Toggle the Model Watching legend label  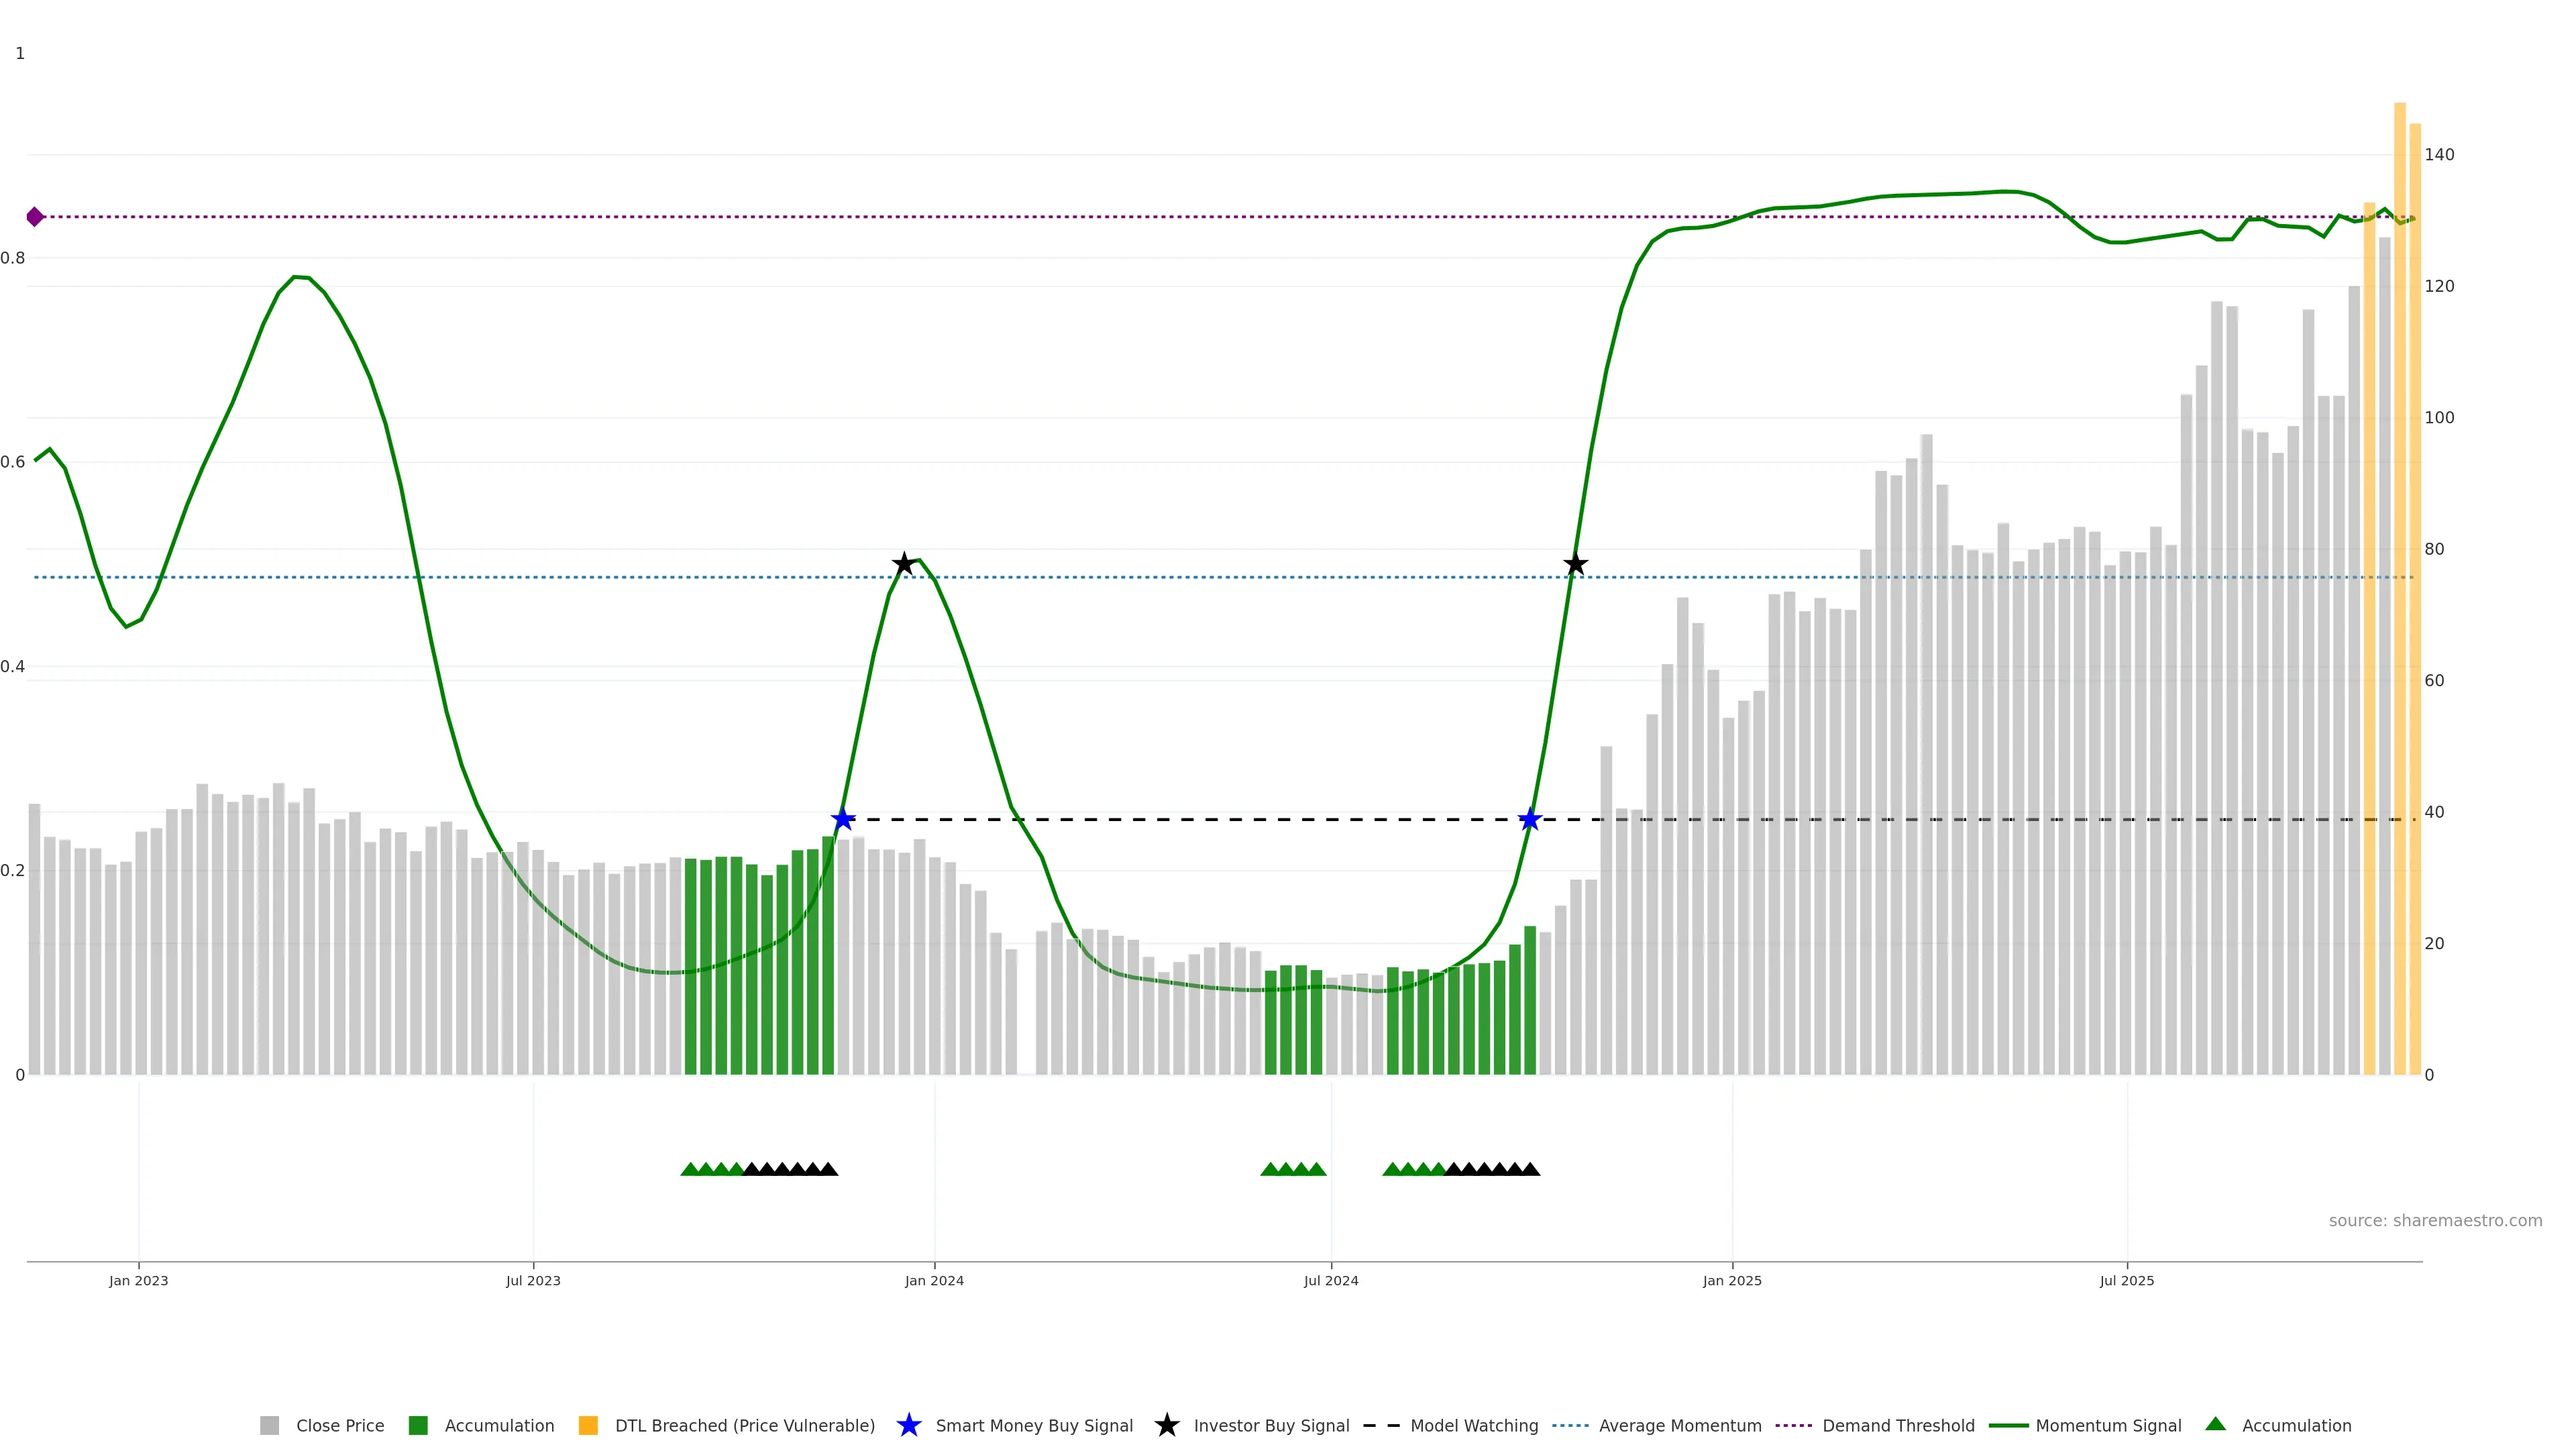coord(1474,1426)
